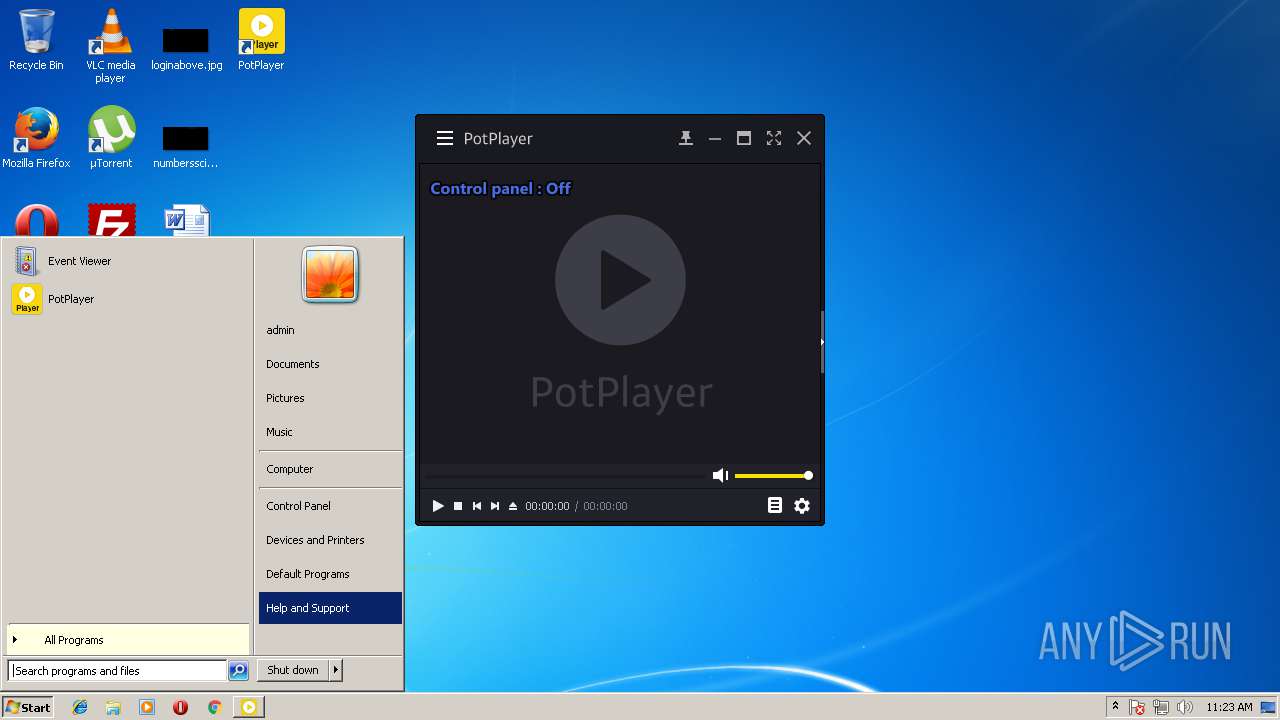Open a file with the eject button
1280x720 pixels.
513,506
